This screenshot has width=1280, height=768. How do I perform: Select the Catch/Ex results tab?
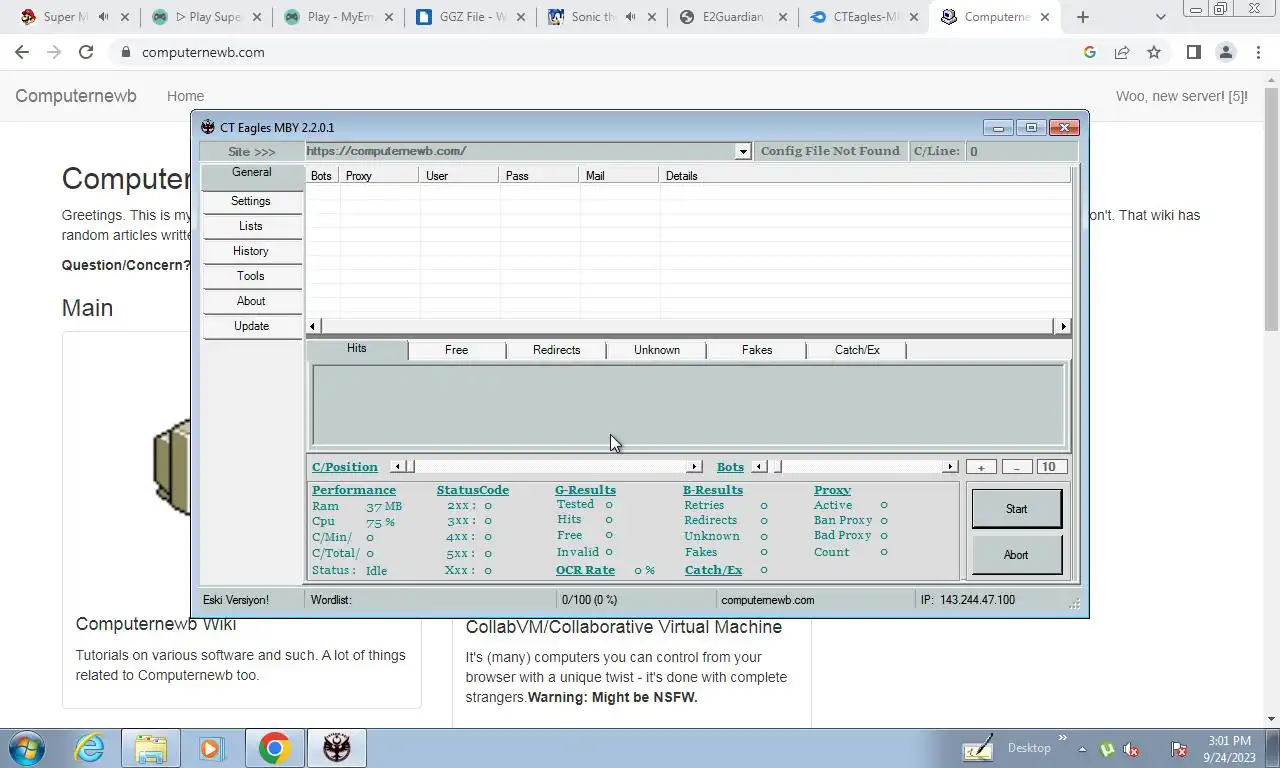857,350
